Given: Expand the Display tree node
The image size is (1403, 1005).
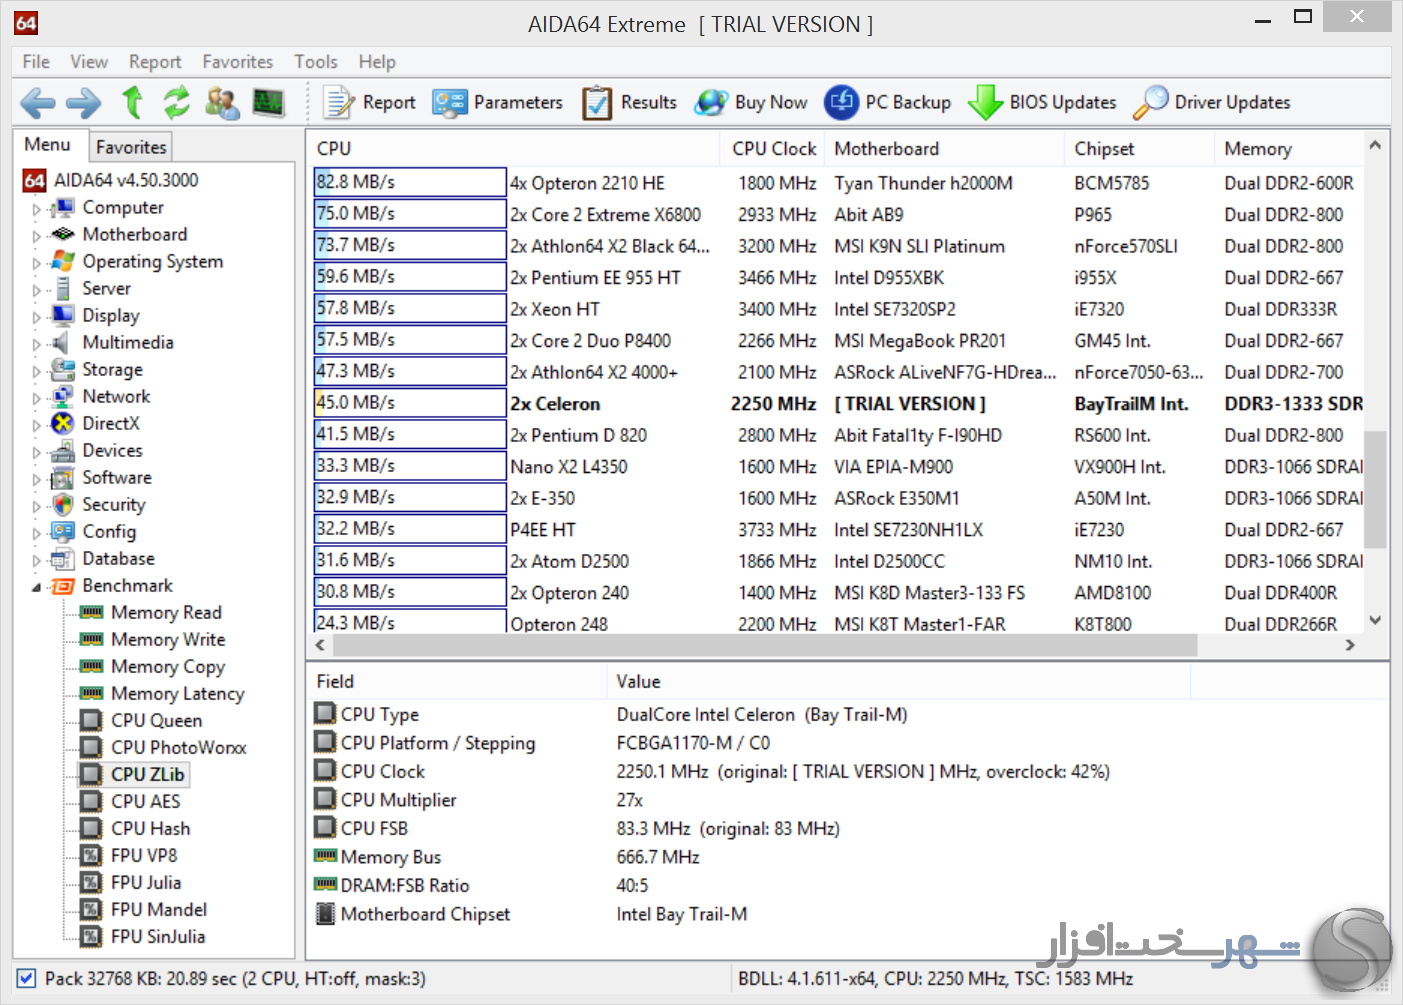Looking at the screenshot, I should point(37,317).
